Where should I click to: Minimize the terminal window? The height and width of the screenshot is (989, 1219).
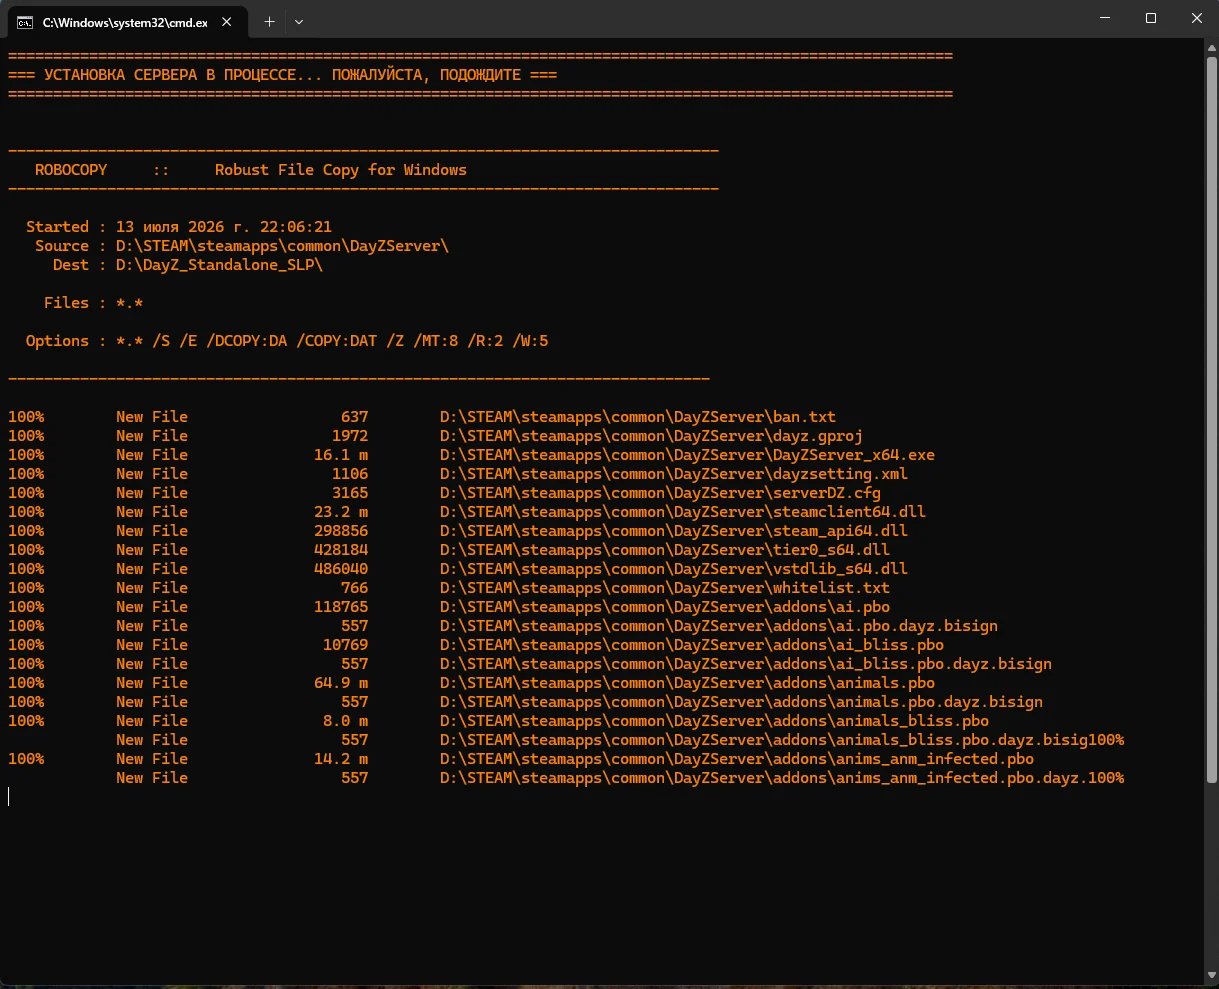tap(1103, 19)
